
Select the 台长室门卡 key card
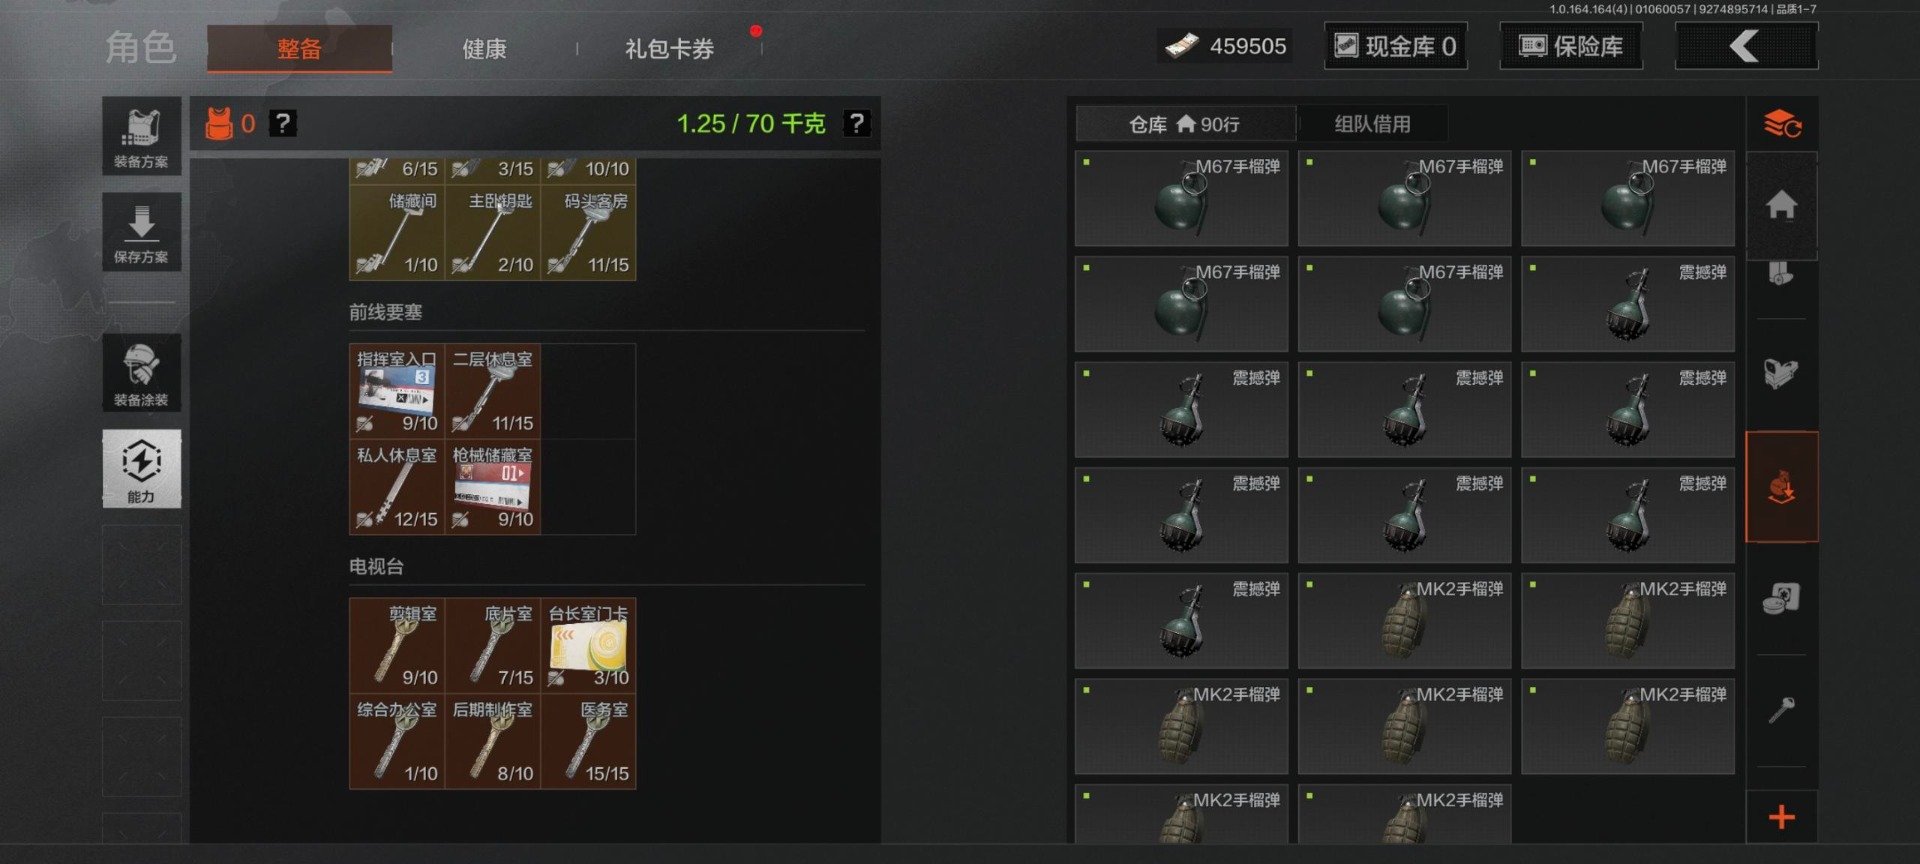(x=588, y=646)
